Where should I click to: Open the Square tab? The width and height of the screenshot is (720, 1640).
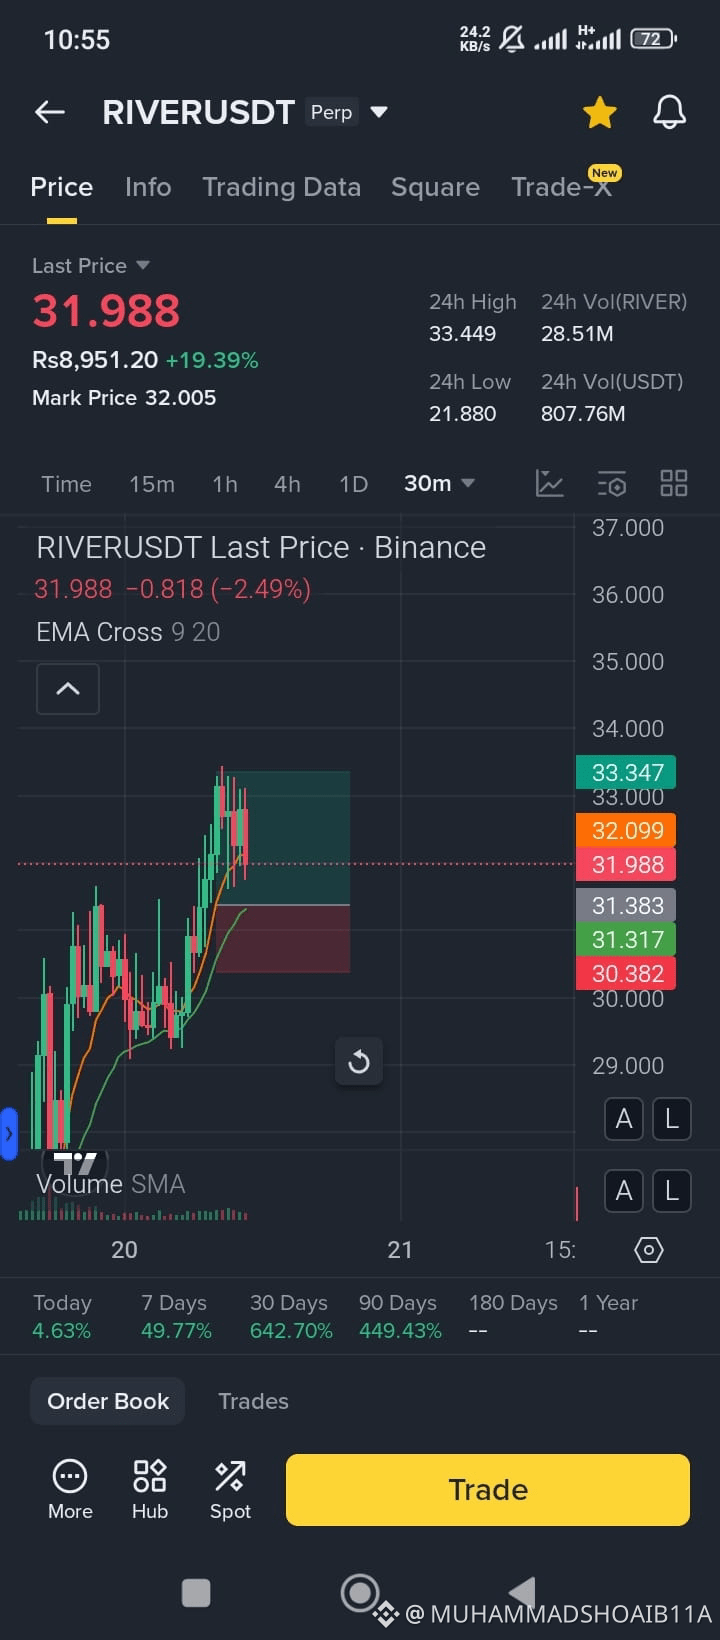coord(435,187)
